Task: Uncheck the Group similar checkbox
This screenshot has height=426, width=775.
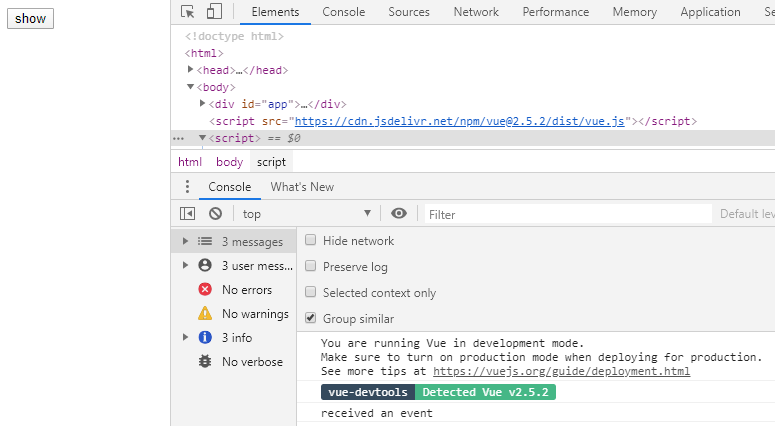Action: click(x=310, y=318)
